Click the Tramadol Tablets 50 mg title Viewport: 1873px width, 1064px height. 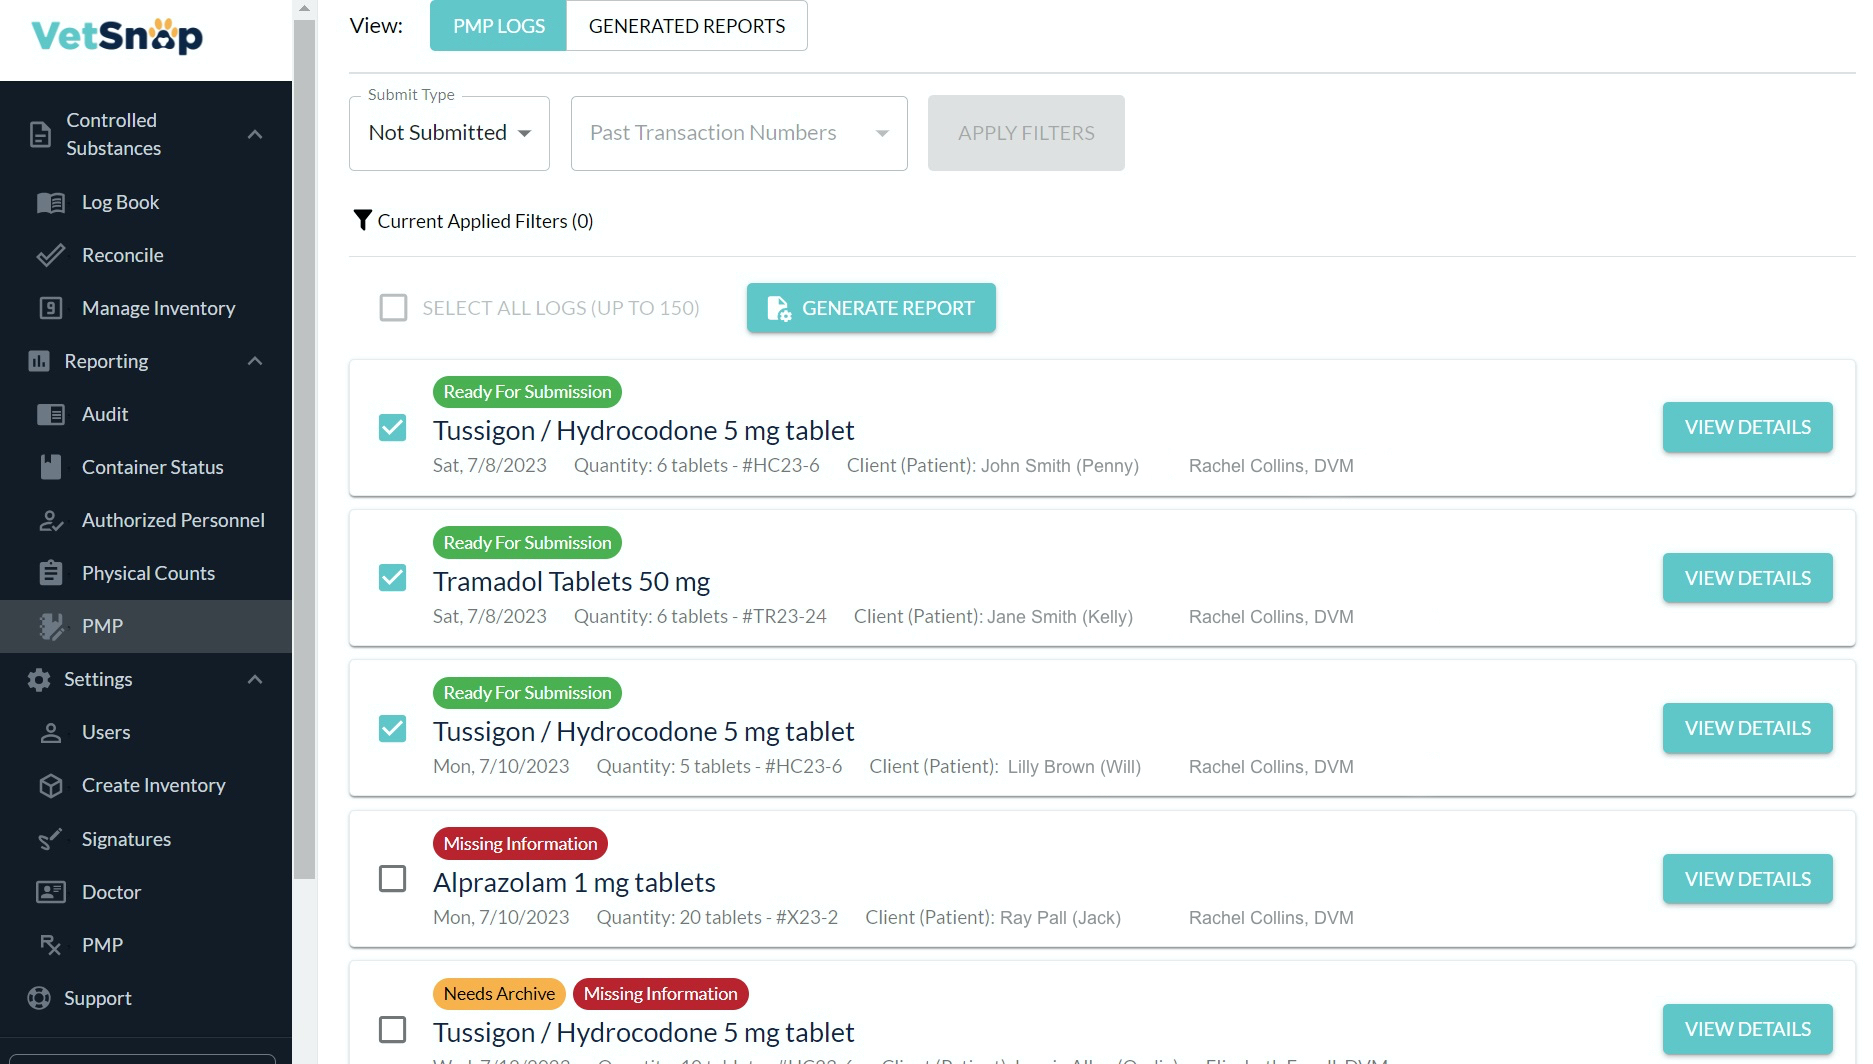tap(571, 582)
